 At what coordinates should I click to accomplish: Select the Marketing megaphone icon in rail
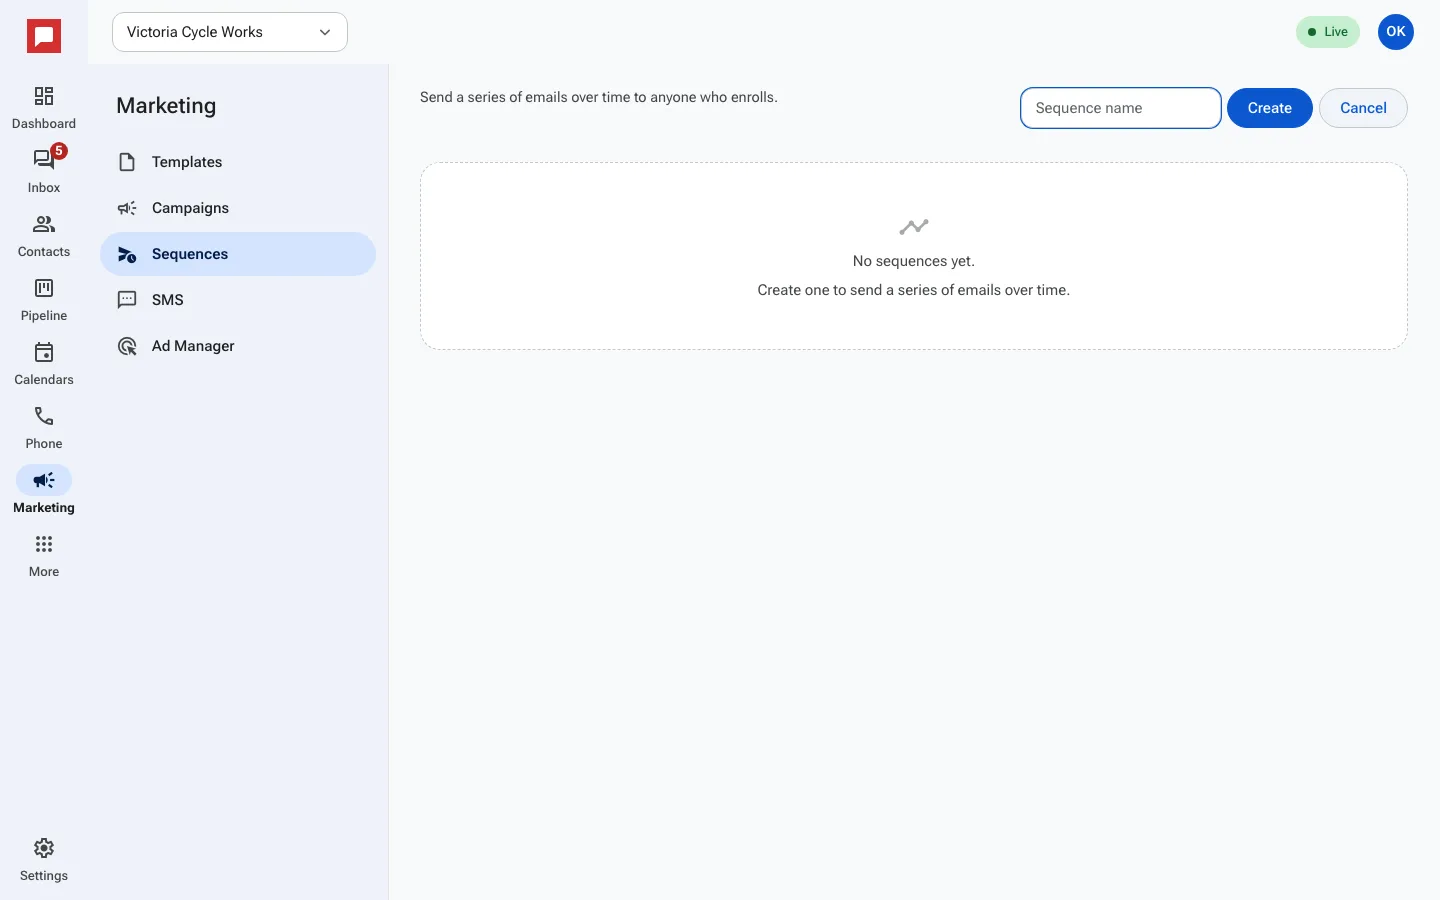pos(44,480)
